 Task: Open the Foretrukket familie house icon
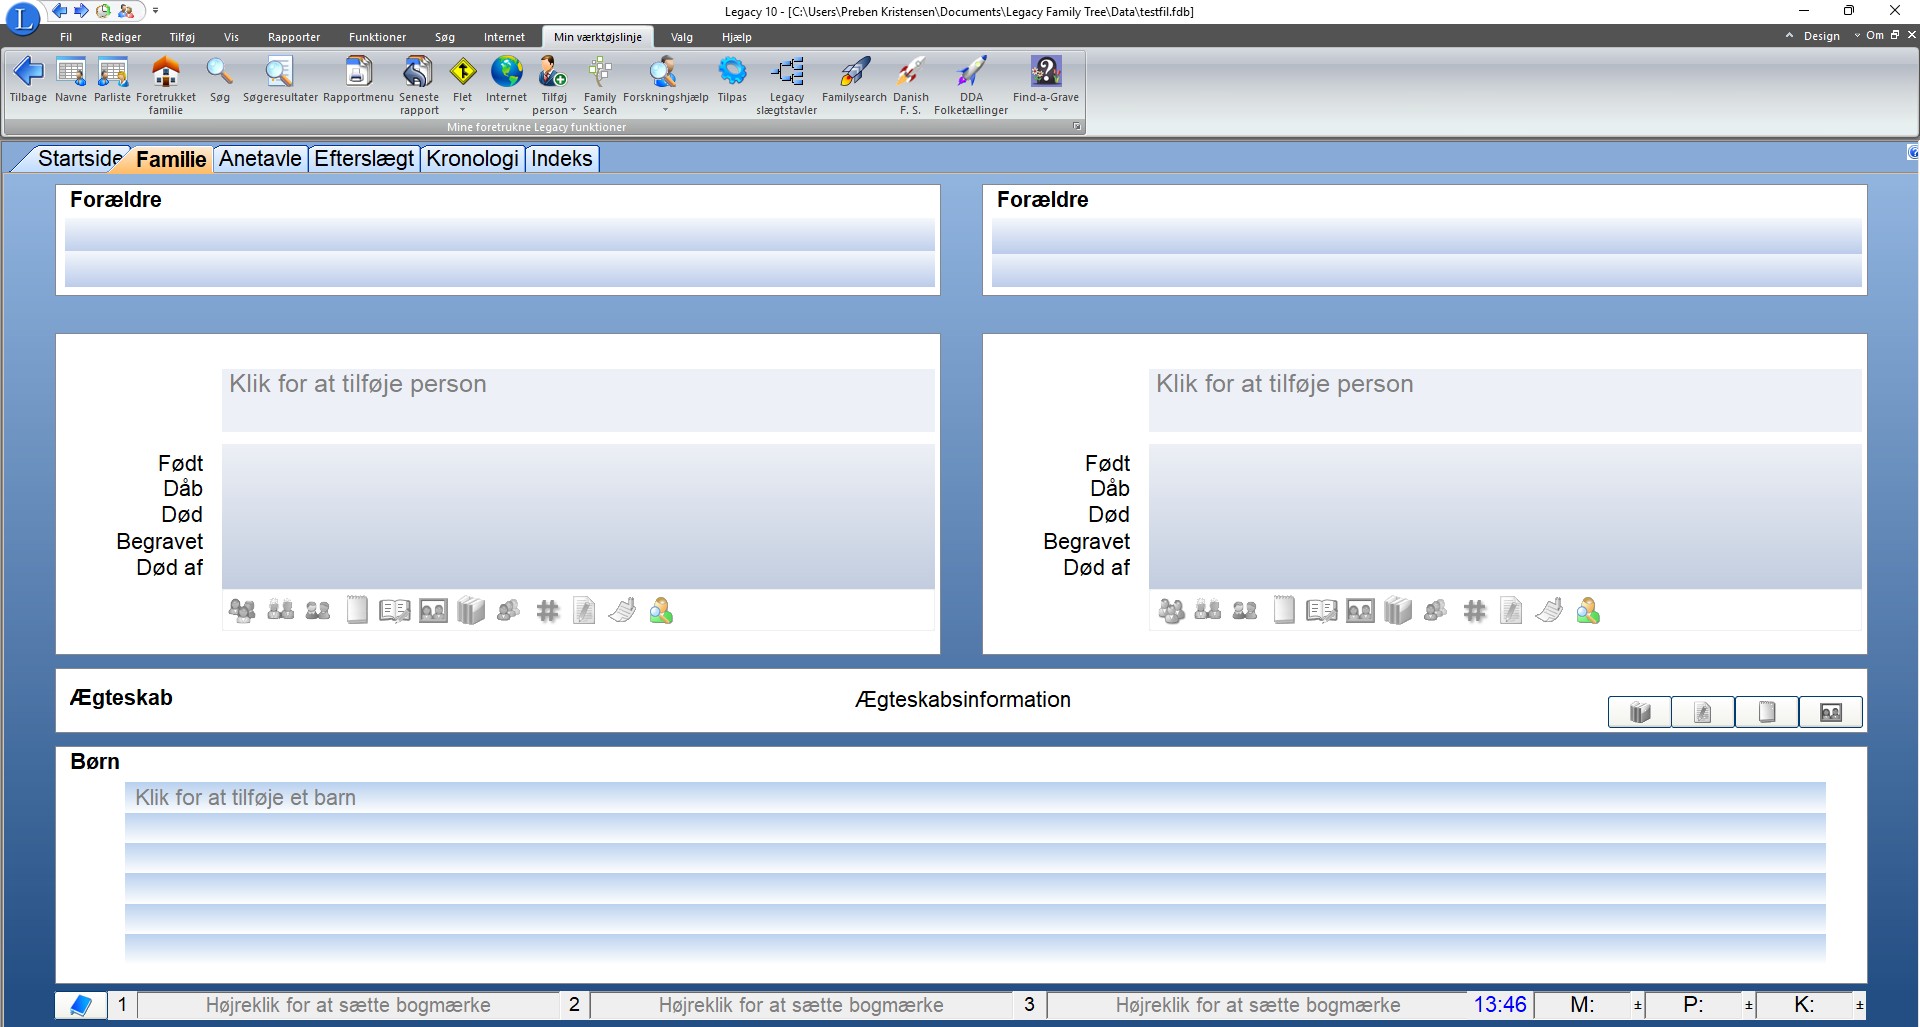165,72
